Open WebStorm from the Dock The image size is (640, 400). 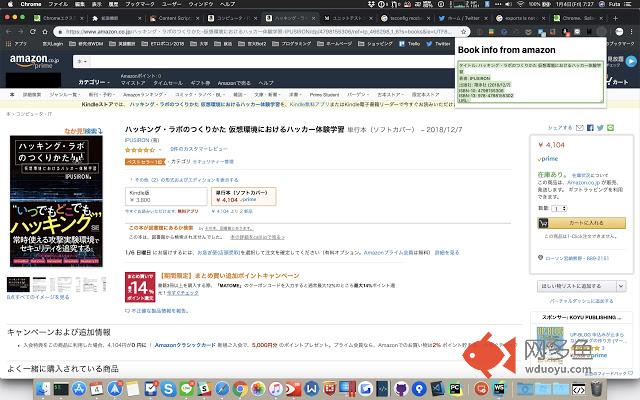499,389
